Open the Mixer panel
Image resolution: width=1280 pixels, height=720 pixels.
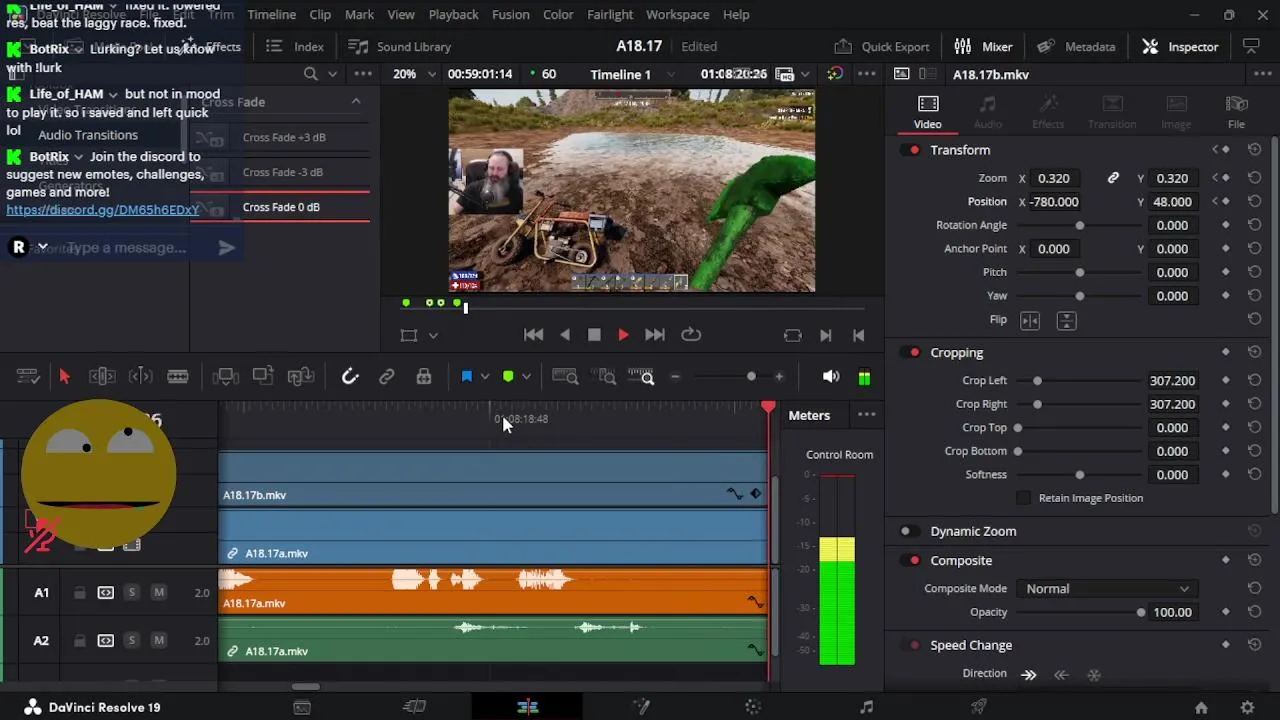983,47
